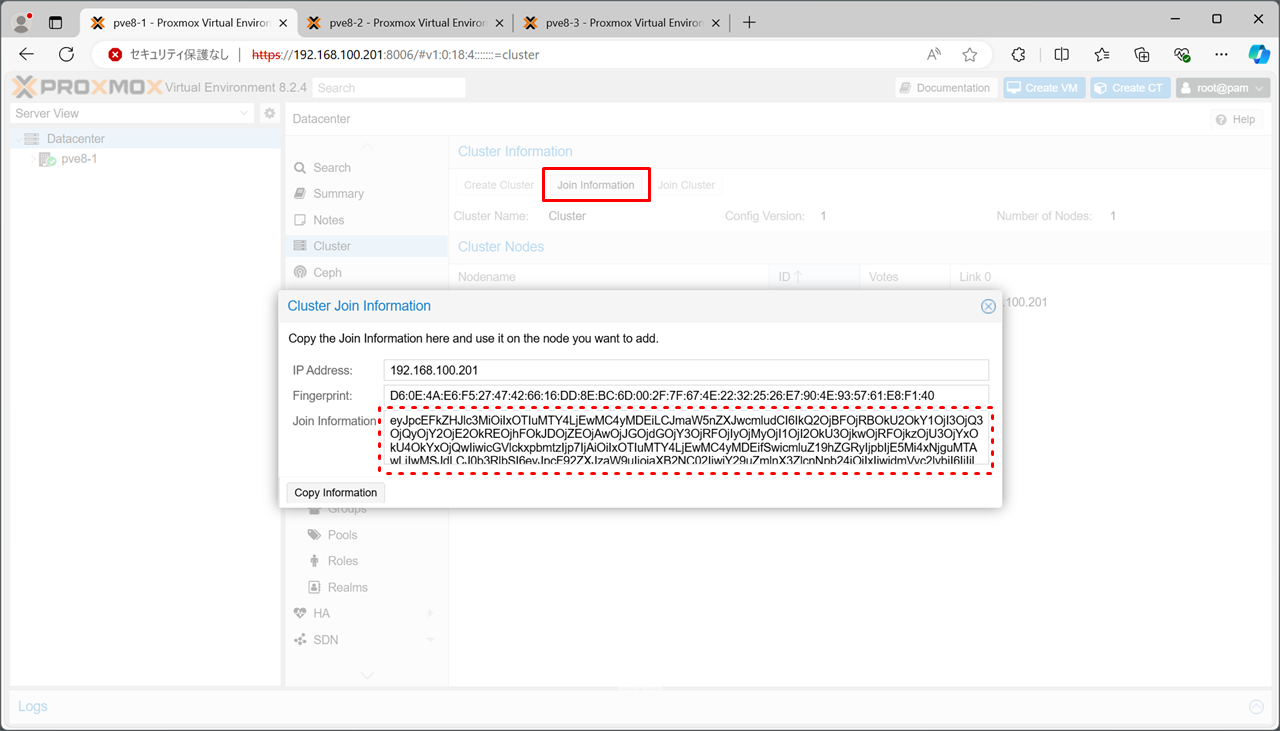
Task: Expand the Datacenter tree node
Action: point(17,139)
